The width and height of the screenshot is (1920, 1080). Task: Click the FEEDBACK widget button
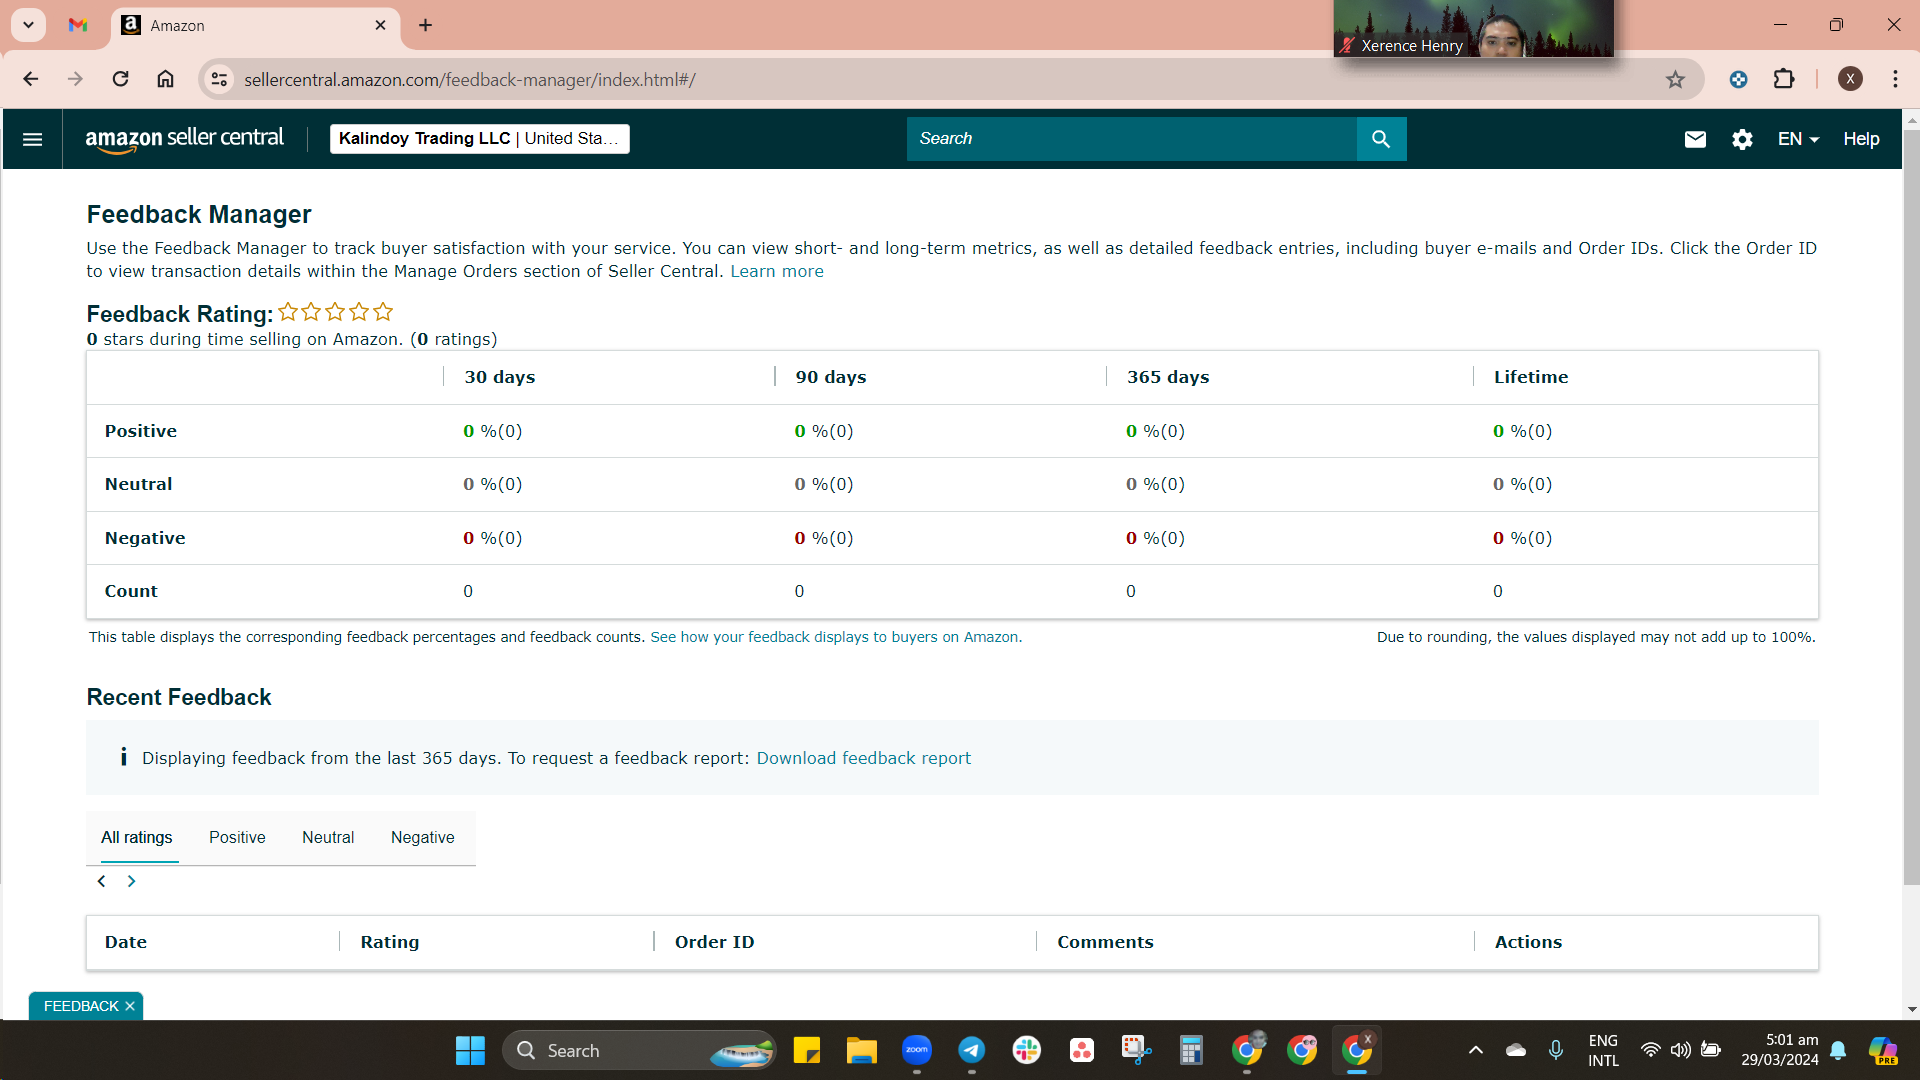coord(81,1006)
